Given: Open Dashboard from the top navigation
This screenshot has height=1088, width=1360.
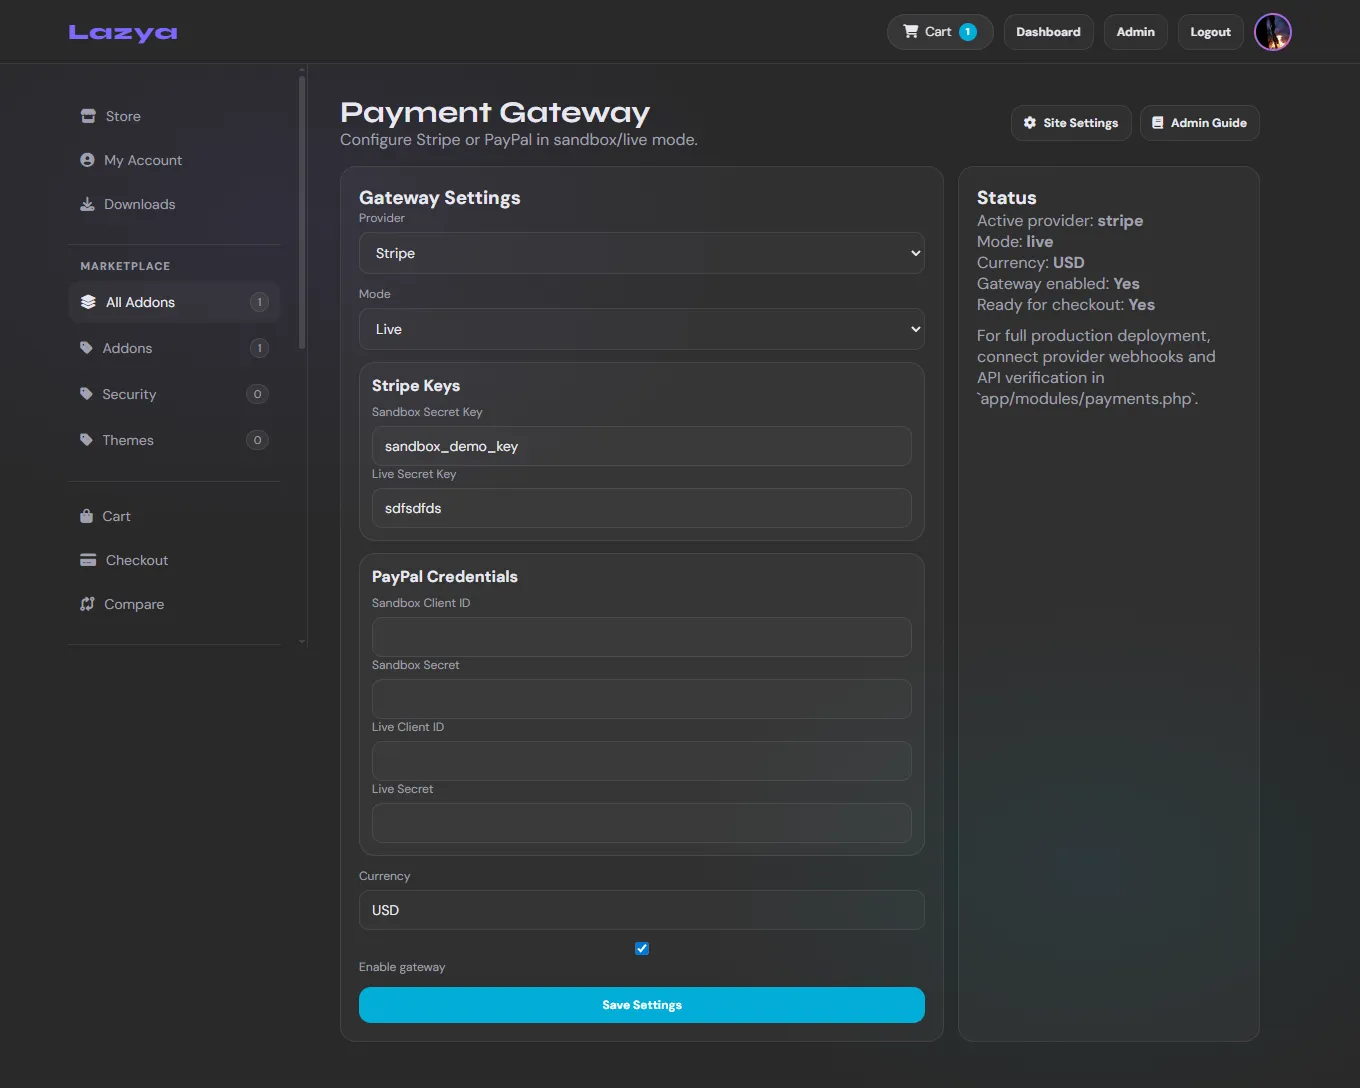Looking at the screenshot, I should click(x=1048, y=32).
